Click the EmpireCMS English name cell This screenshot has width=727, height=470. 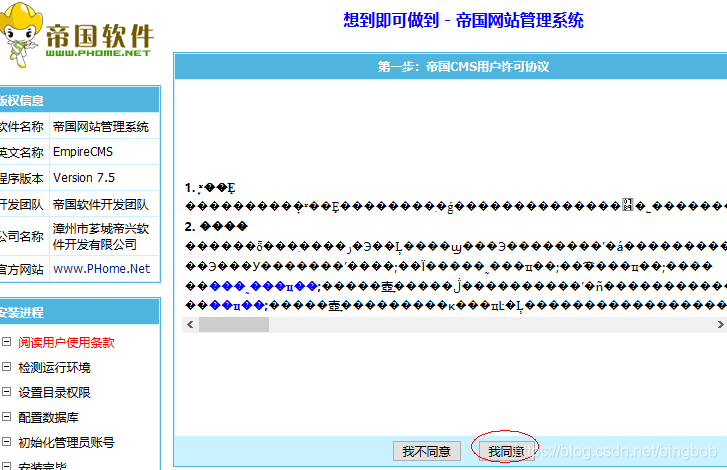click(x=104, y=152)
